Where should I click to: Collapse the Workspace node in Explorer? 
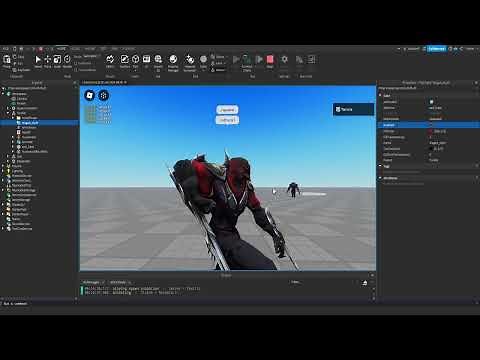point(3,94)
